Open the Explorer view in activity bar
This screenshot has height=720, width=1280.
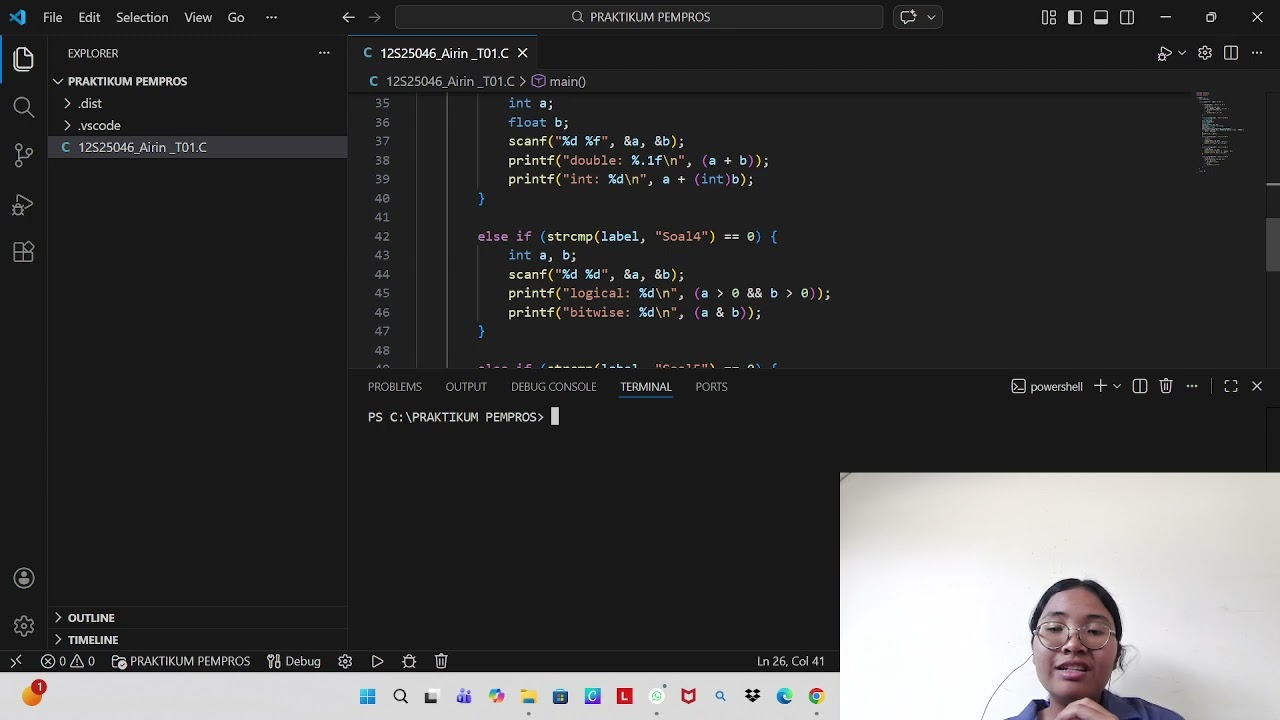[x=23, y=60]
